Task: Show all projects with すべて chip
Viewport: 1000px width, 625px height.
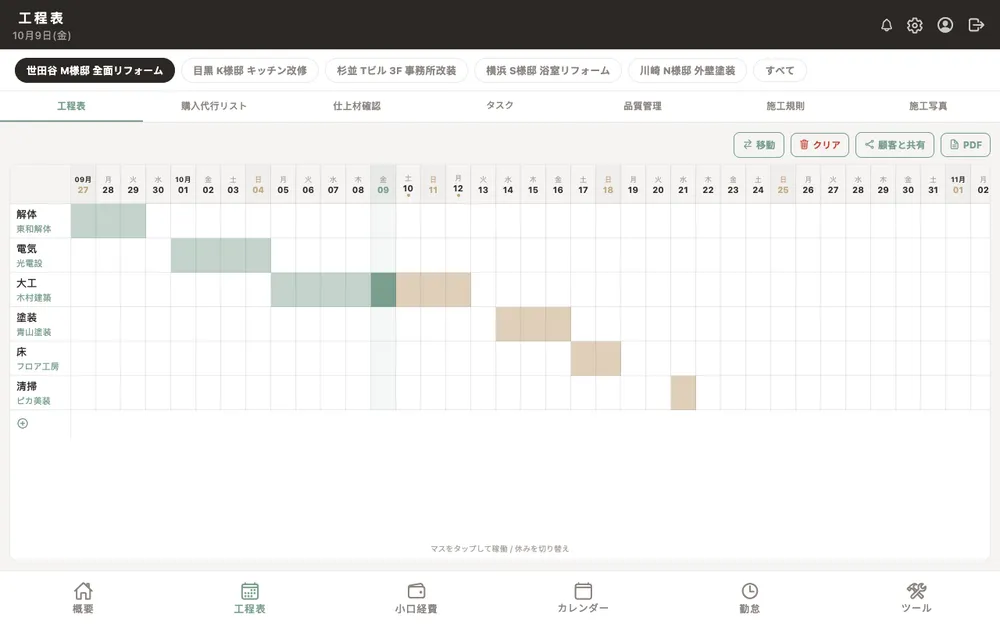Action: coord(780,70)
